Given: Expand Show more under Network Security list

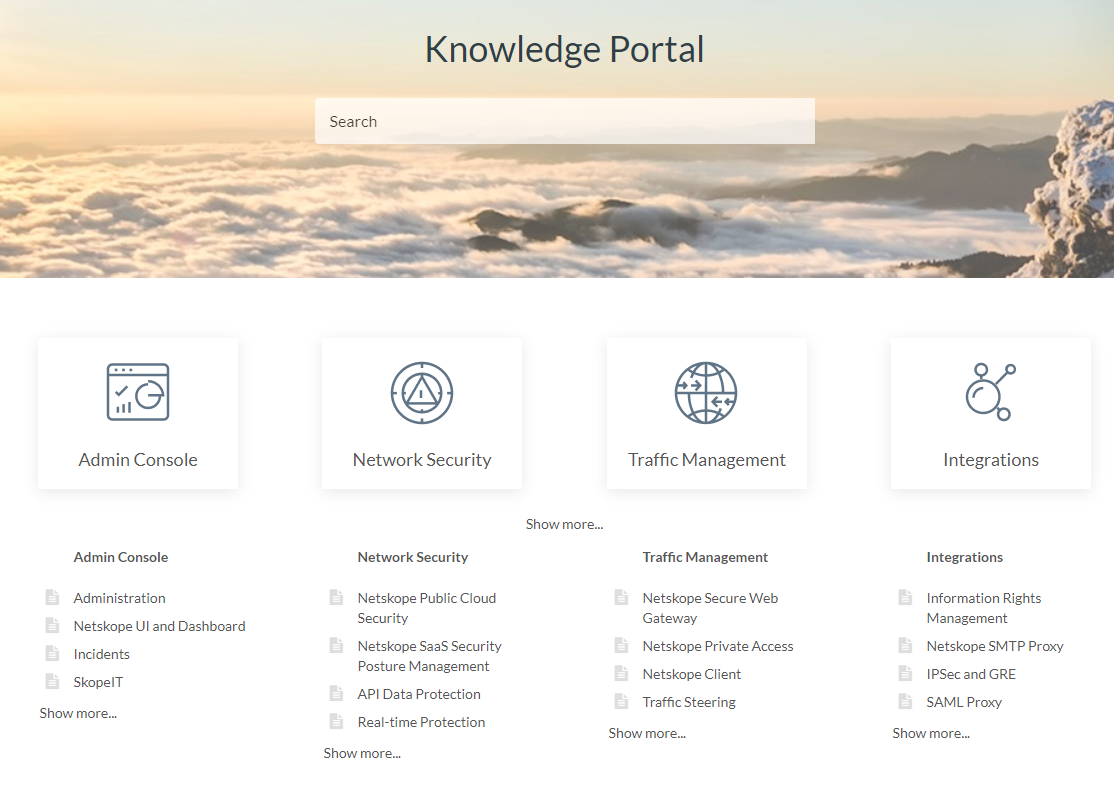Looking at the screenshot, I should click(x=362, y=753).
